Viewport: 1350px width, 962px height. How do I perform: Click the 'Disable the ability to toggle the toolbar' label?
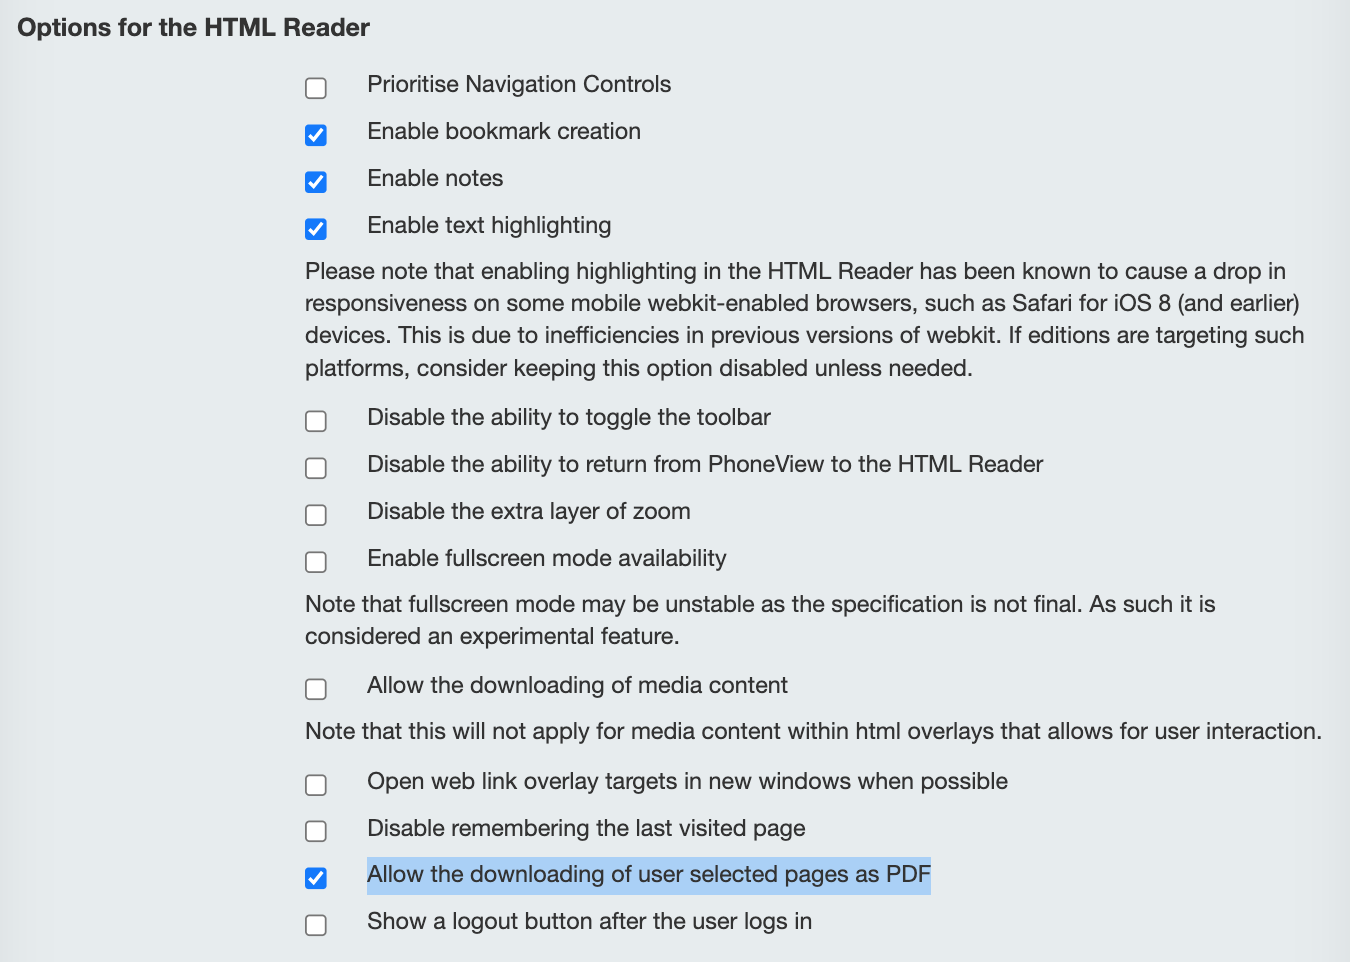(x=569, y=417)
